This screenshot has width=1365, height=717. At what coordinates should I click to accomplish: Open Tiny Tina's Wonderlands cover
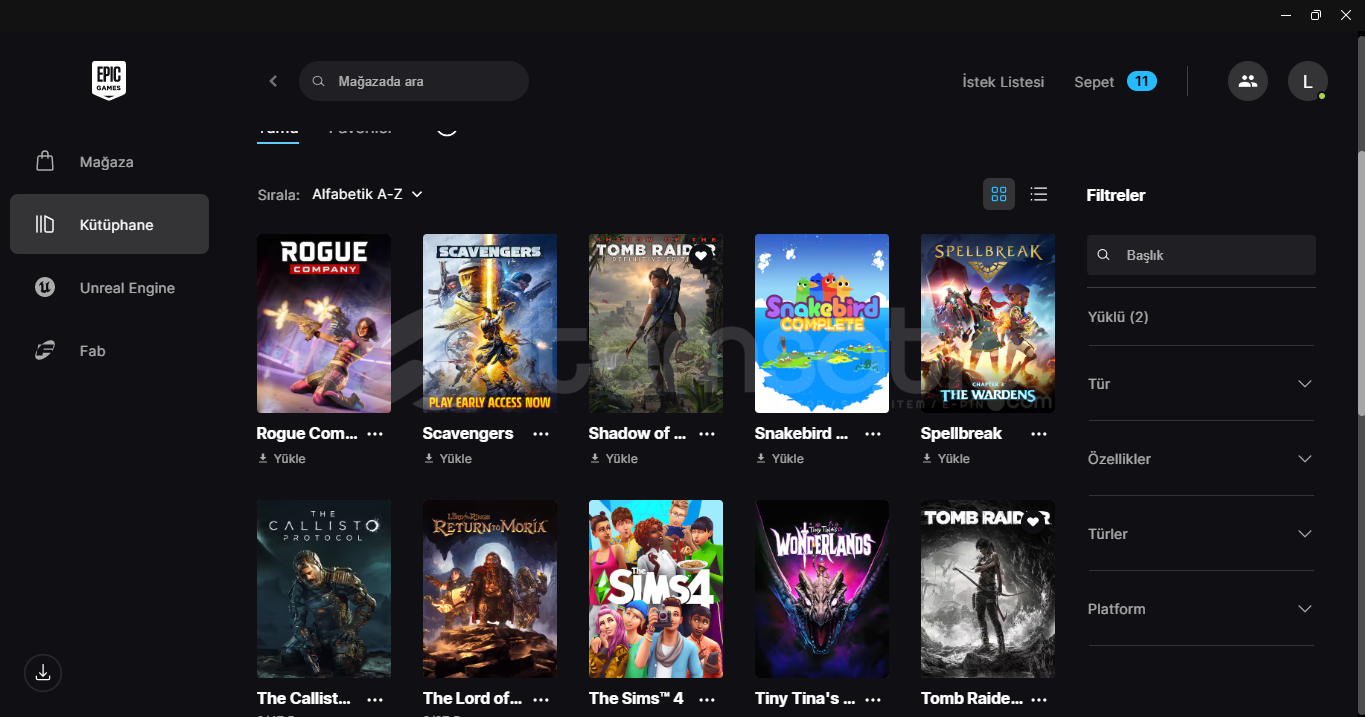(x=822, y=589)
